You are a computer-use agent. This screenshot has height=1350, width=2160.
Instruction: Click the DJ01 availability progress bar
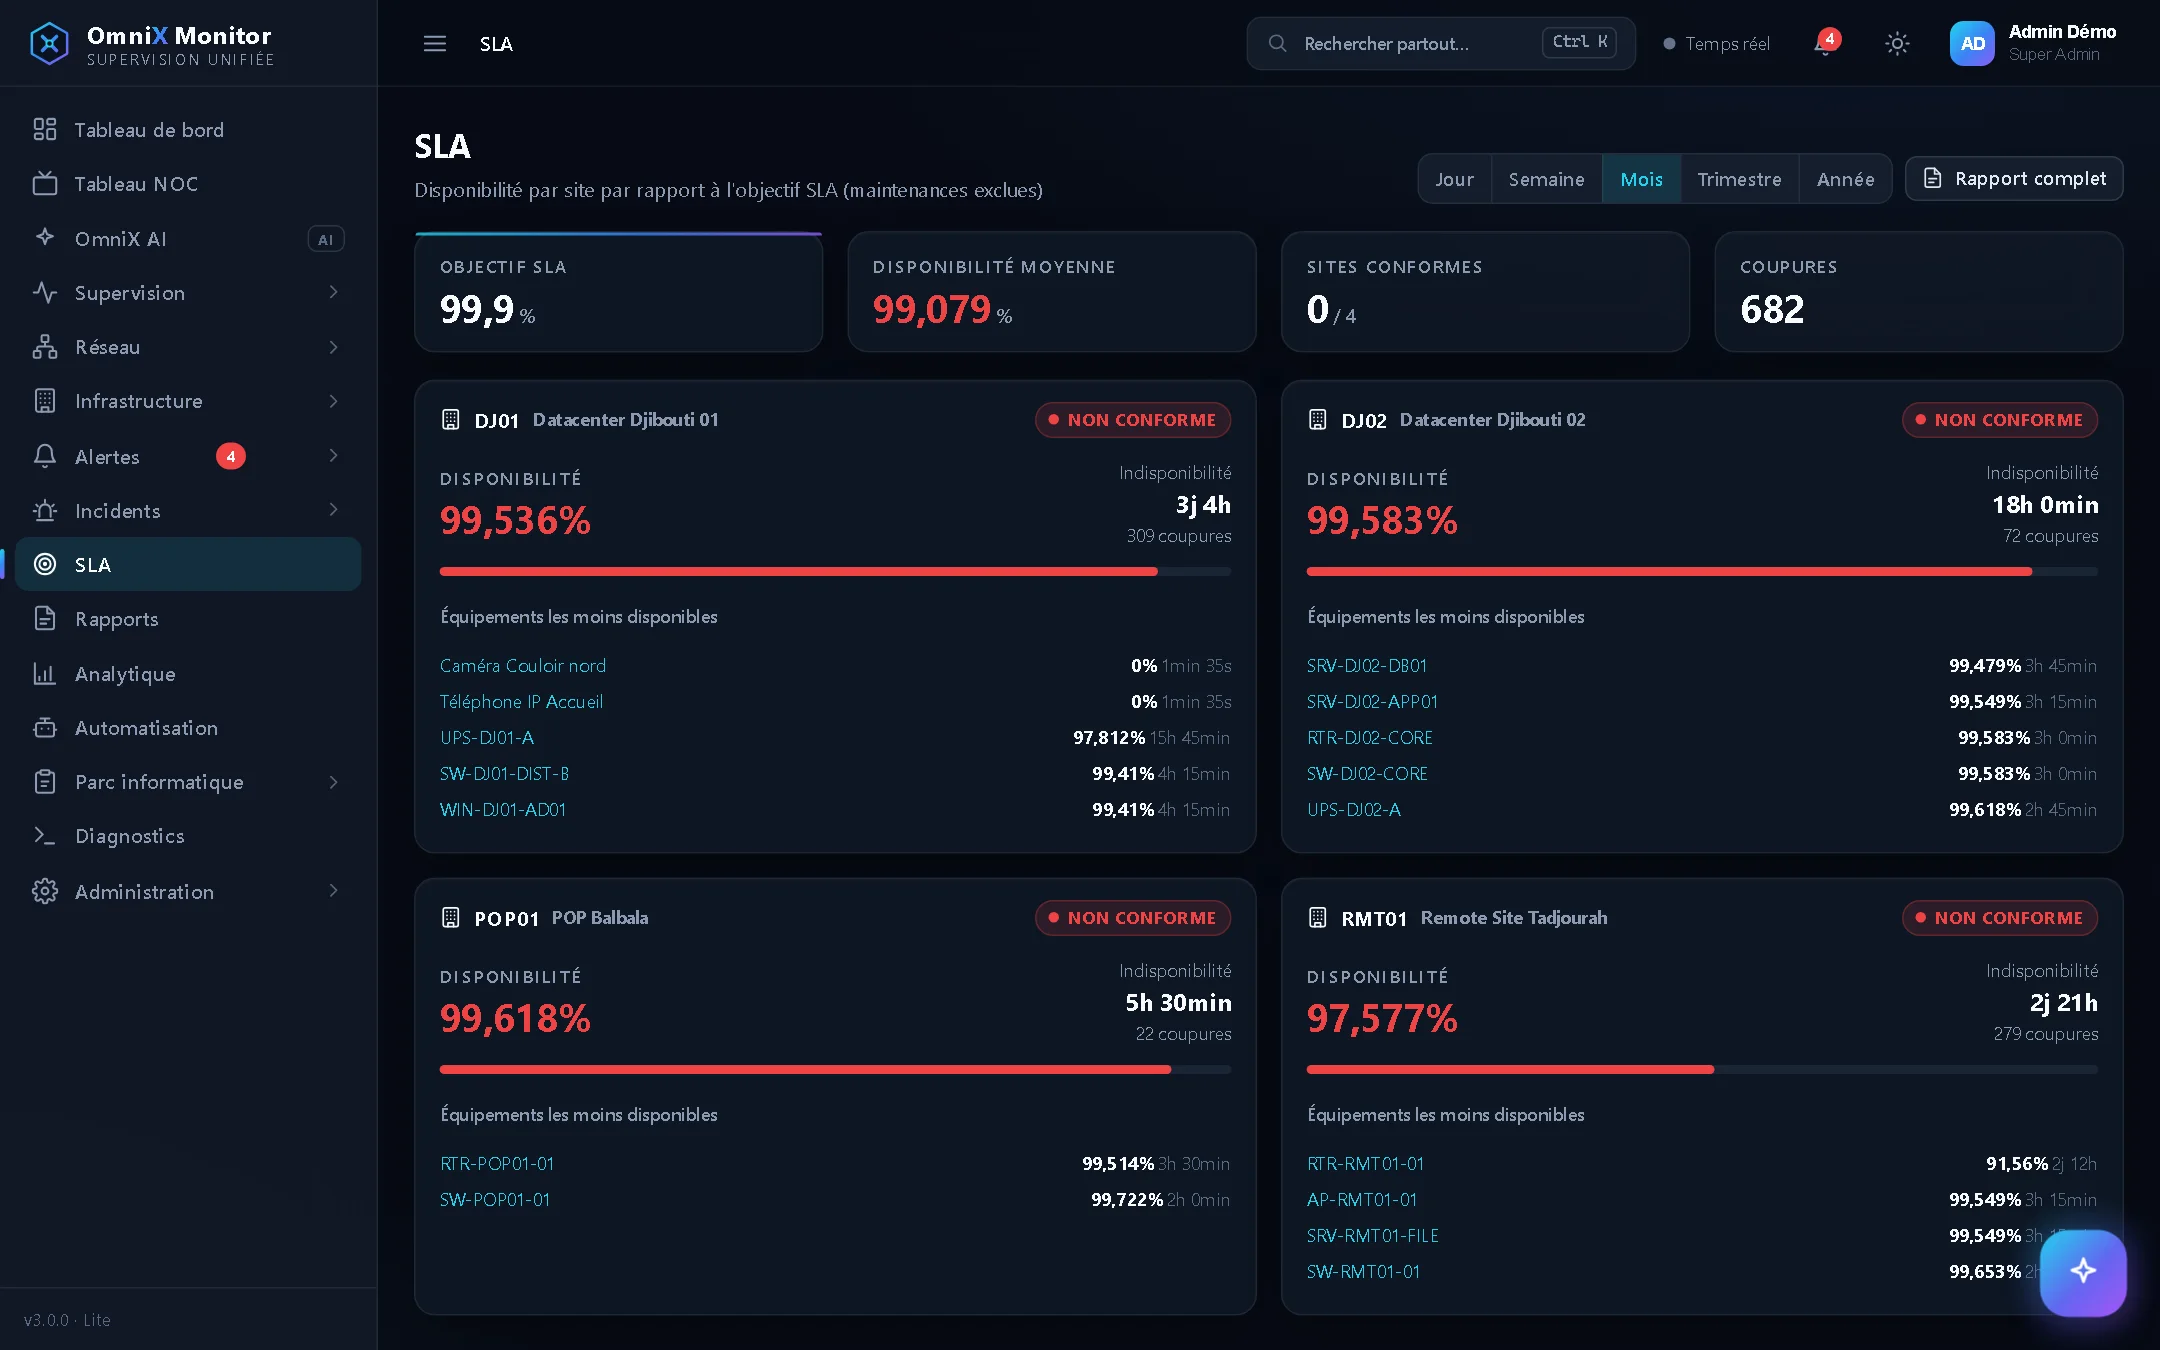click(x=835, y=572)
